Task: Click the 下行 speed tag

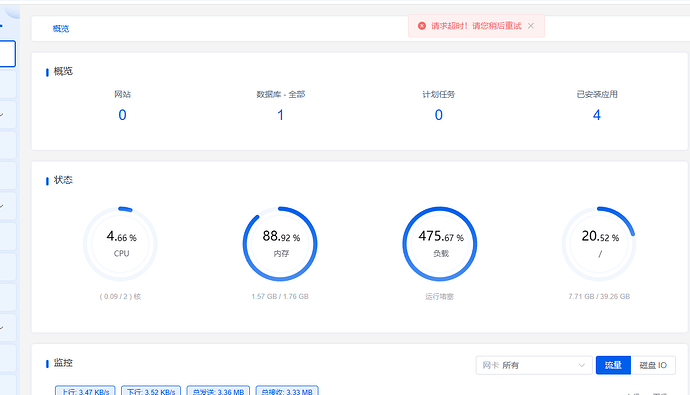Action: (151, 391)
